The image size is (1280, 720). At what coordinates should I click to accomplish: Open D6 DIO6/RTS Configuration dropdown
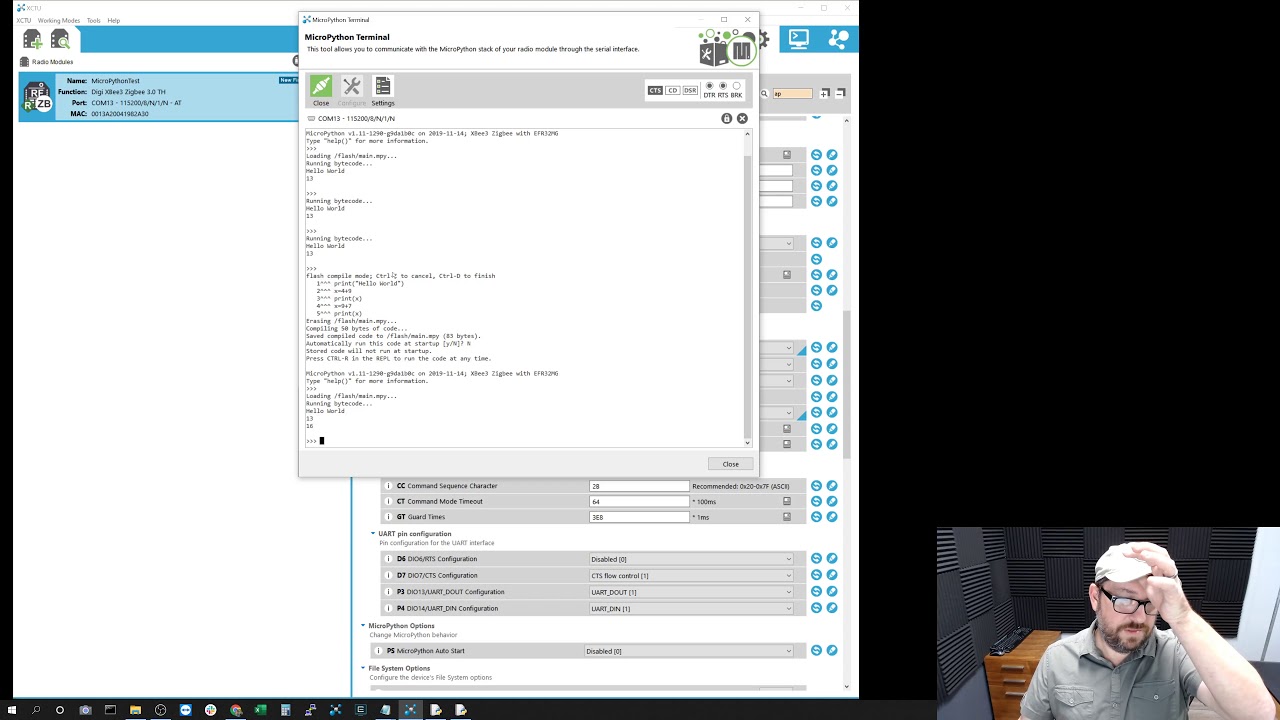tap(691, 559)
